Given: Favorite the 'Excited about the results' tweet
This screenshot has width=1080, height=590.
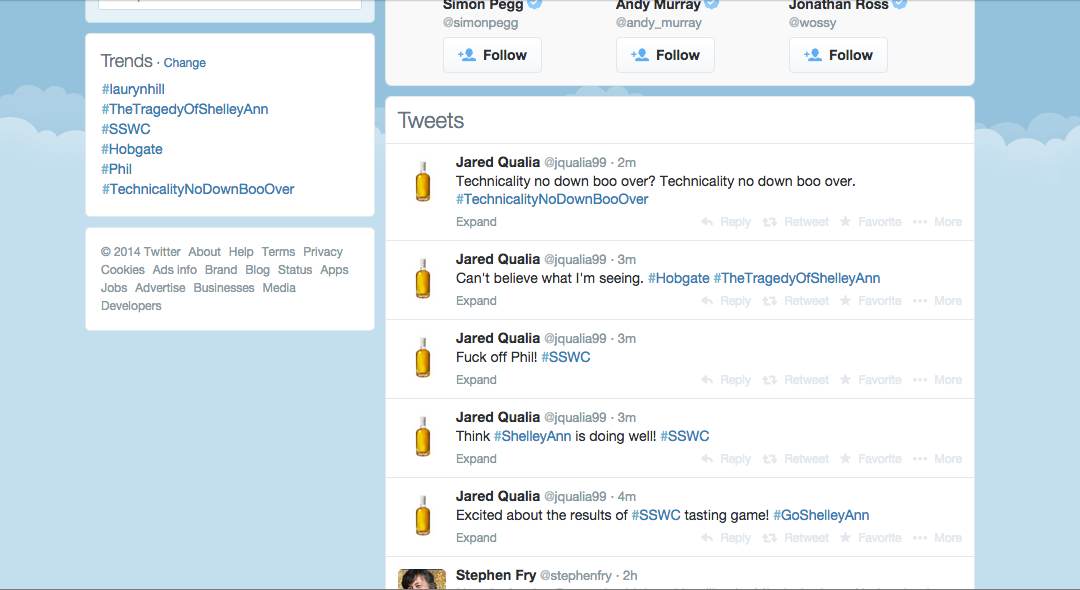Looking at the screenshot, I should point(870,538).
